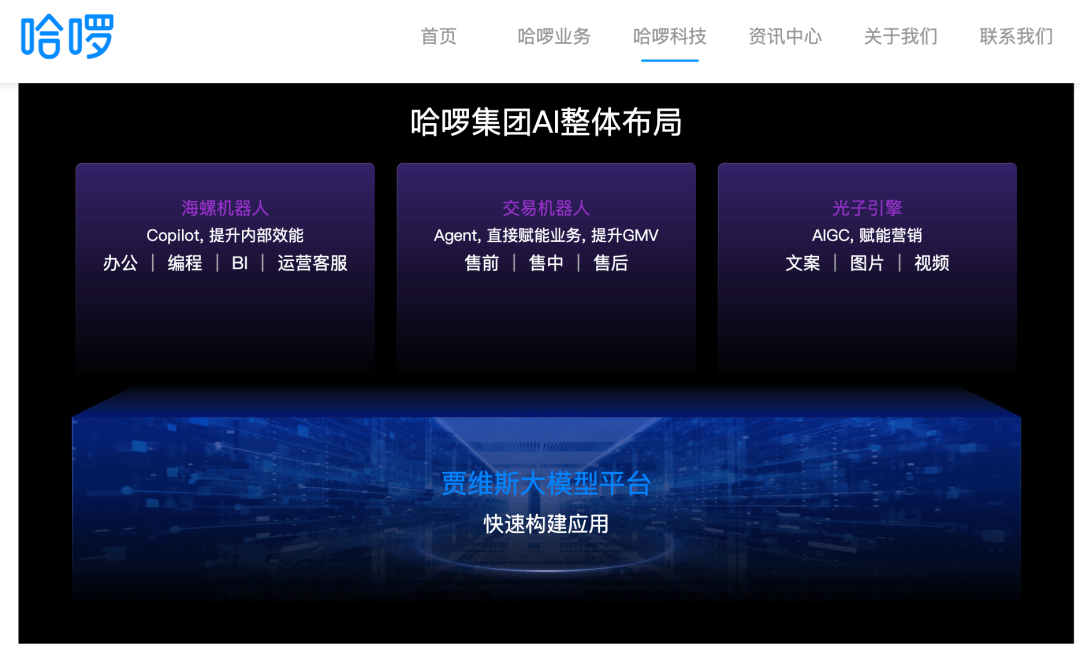Image resolution: width=1080 pixels, height=648 pixels.
Task: Click the 光子引擎 card title
Action: 867,208
